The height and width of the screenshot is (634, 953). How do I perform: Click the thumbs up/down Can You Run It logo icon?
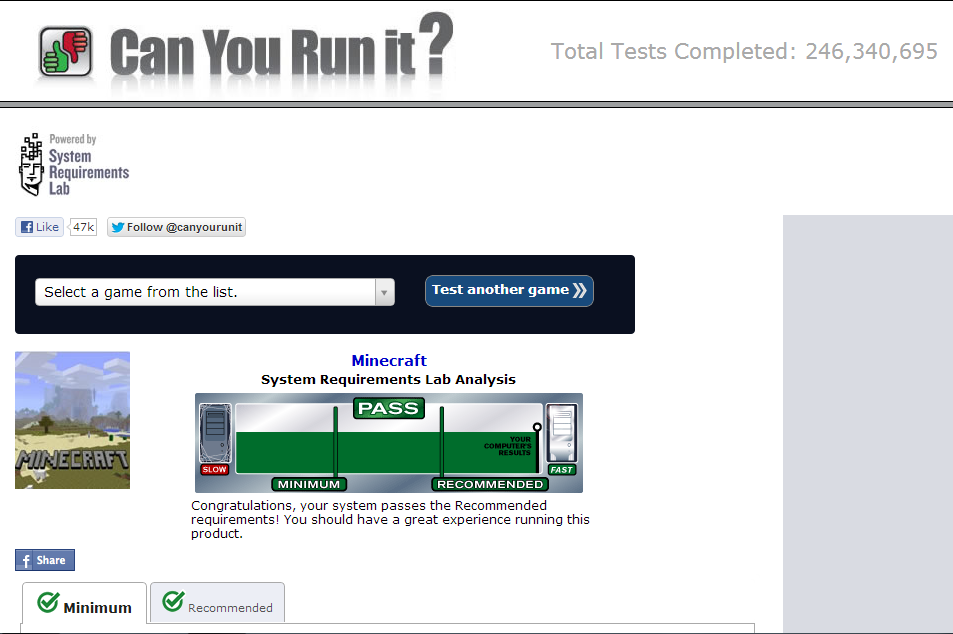click(66, 52)
